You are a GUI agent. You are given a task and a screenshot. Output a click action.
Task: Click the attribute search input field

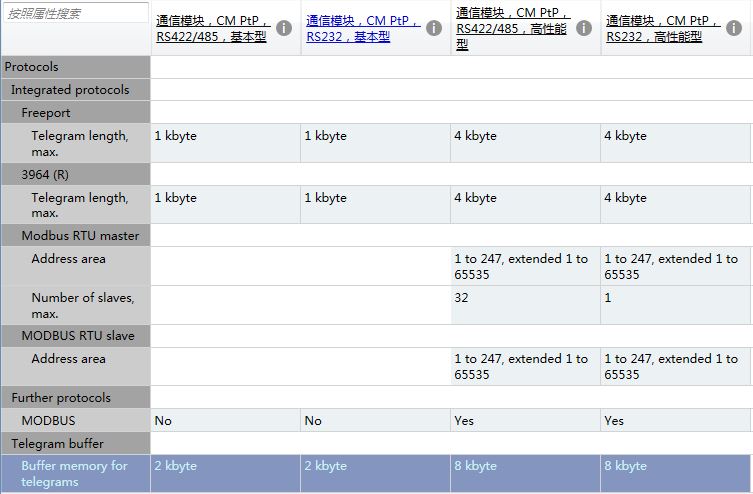click(x=75, y=14)
